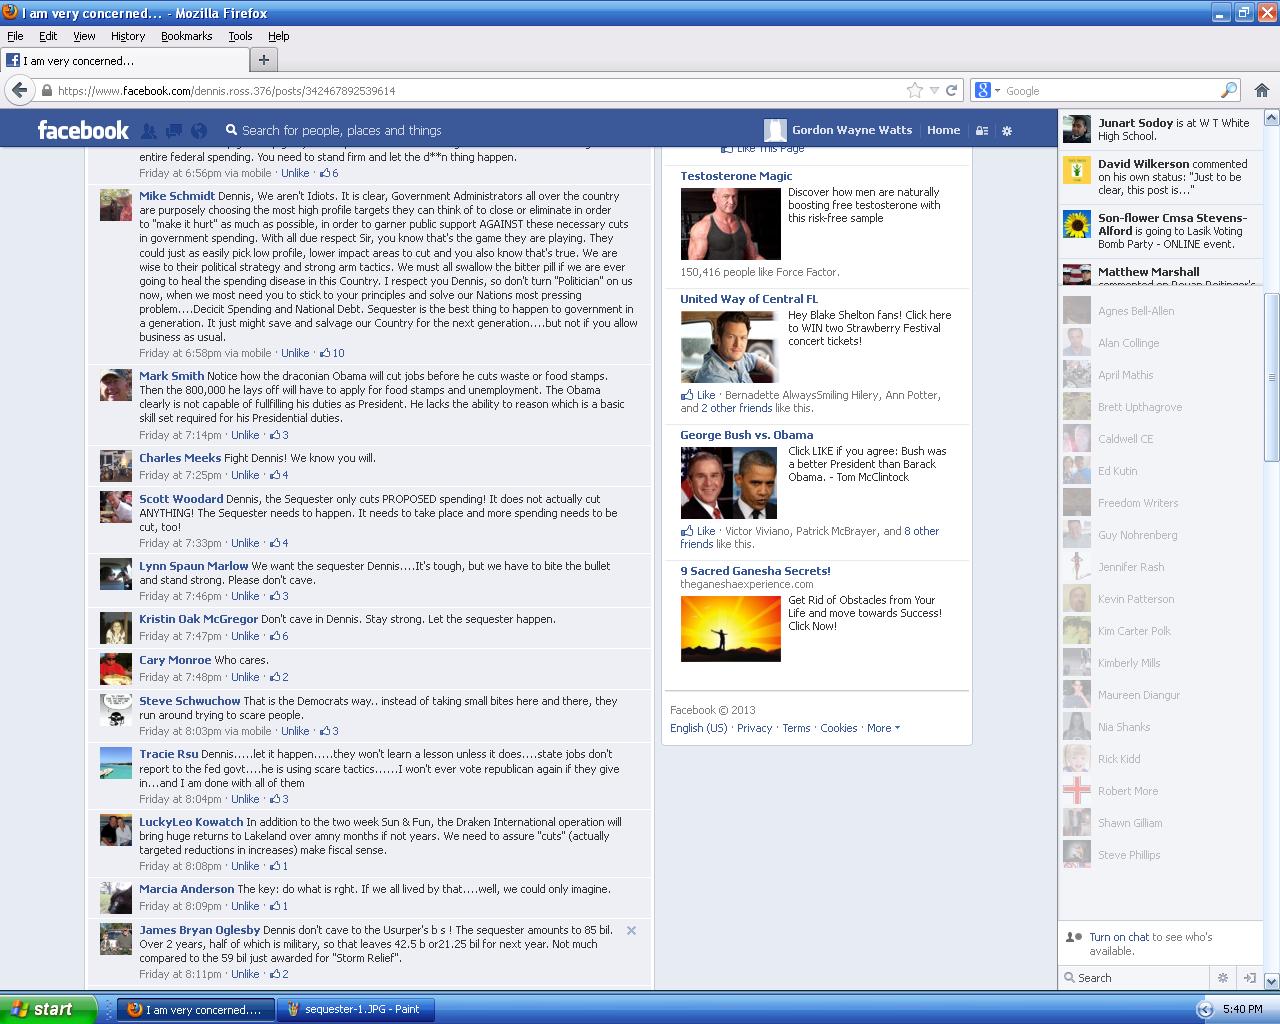Reload the page with the refresh icon
The width and height of the screenshot is (1280, 1024).
pos(951,90)
